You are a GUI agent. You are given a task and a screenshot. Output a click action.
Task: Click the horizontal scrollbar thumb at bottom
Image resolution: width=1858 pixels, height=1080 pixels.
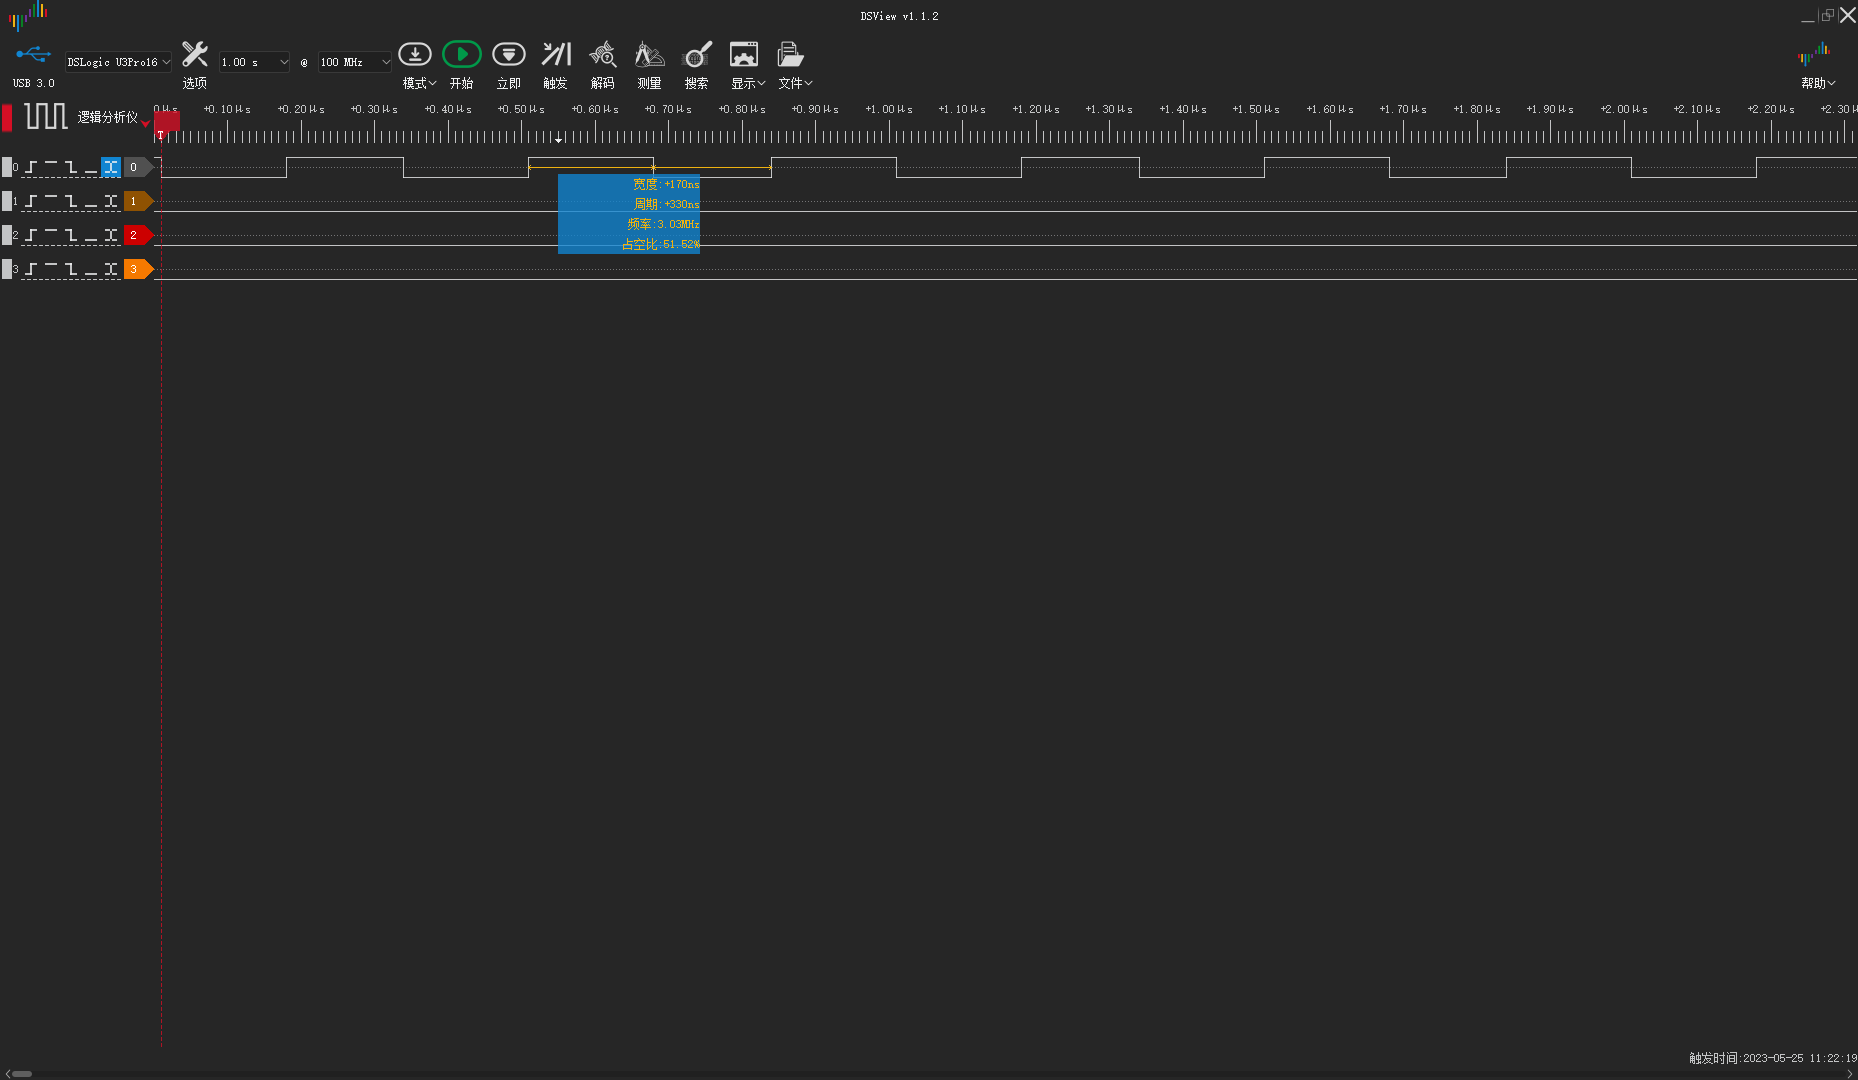[22, 1074]
